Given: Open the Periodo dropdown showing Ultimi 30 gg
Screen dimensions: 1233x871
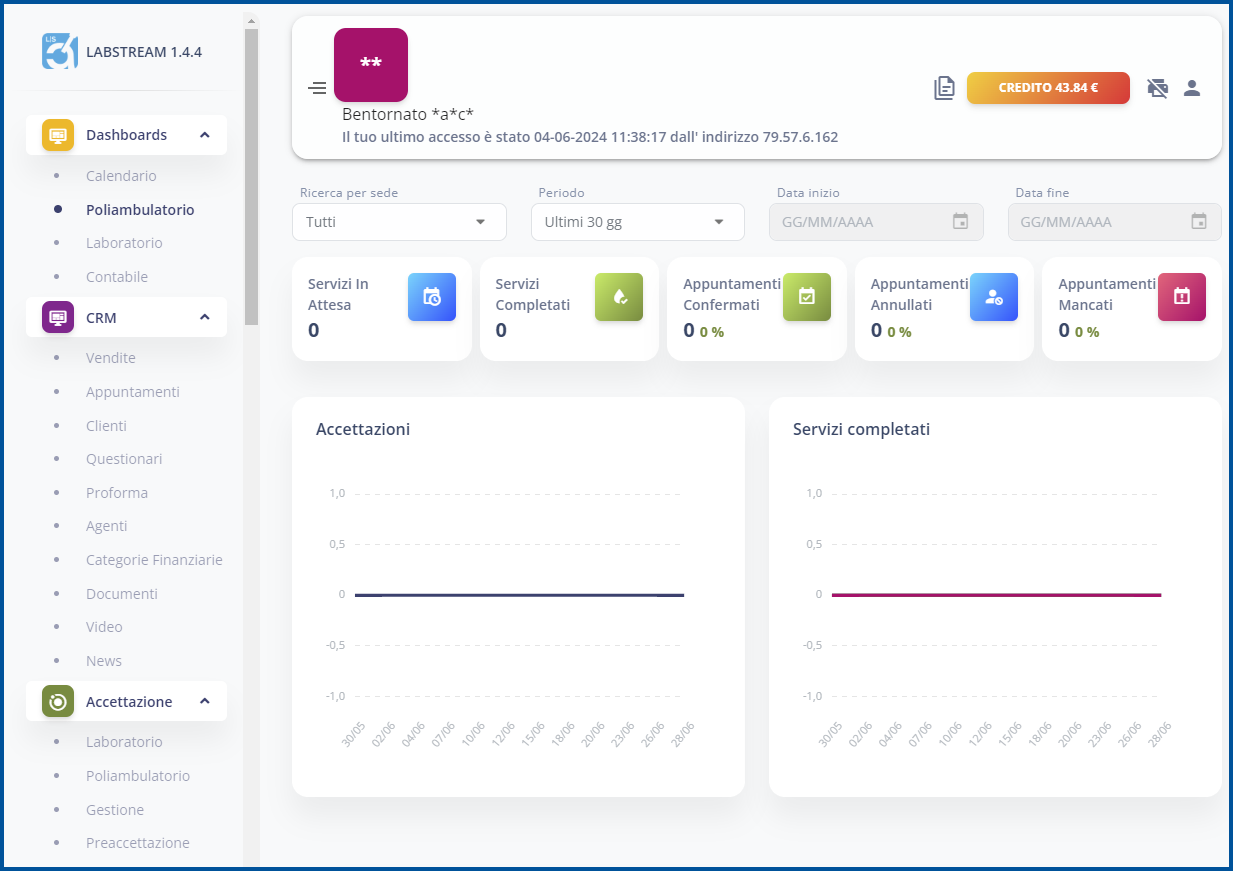Looking at the screenshot, I should click(x=637, y=222).
